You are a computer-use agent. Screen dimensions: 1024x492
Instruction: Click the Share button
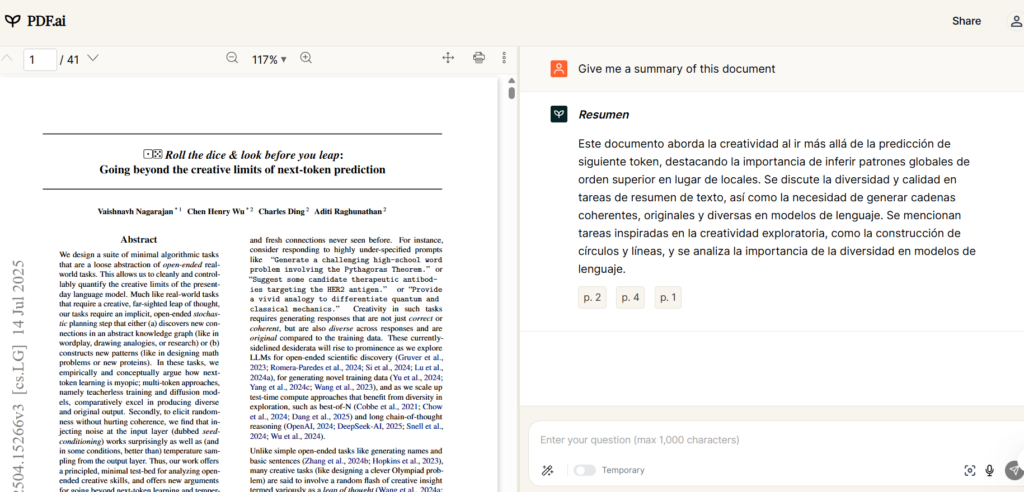966,21
